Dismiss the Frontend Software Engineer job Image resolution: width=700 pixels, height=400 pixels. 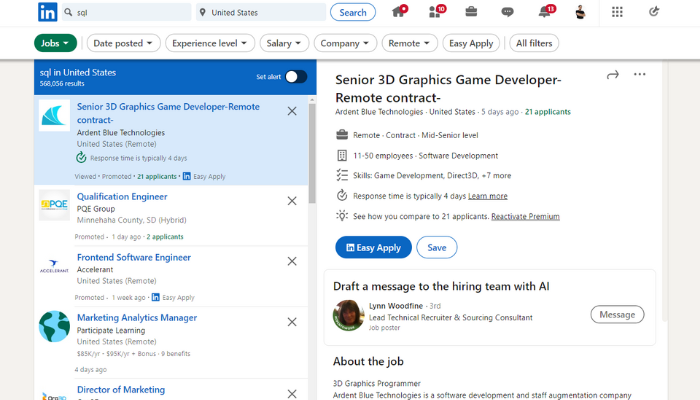(x=292, y=261)
